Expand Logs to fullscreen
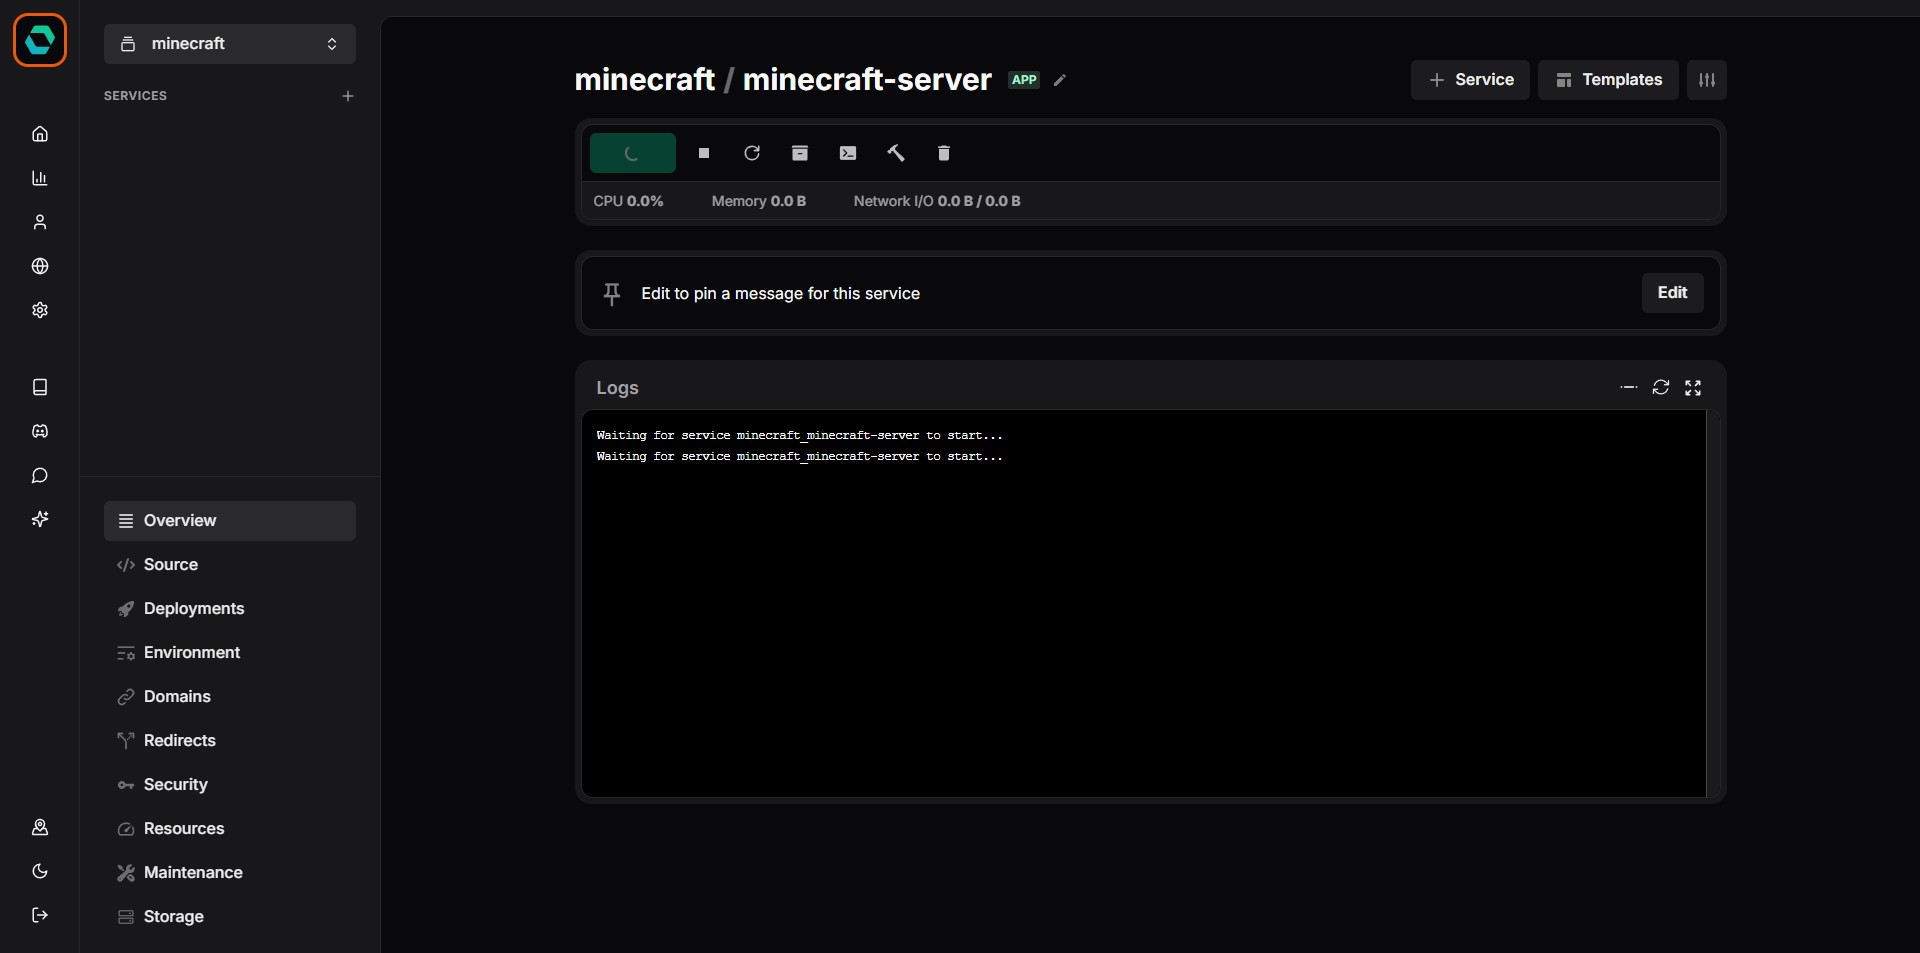This screenshot has height=953, width=1920. pyautogui.click(x=1693, y=388)
